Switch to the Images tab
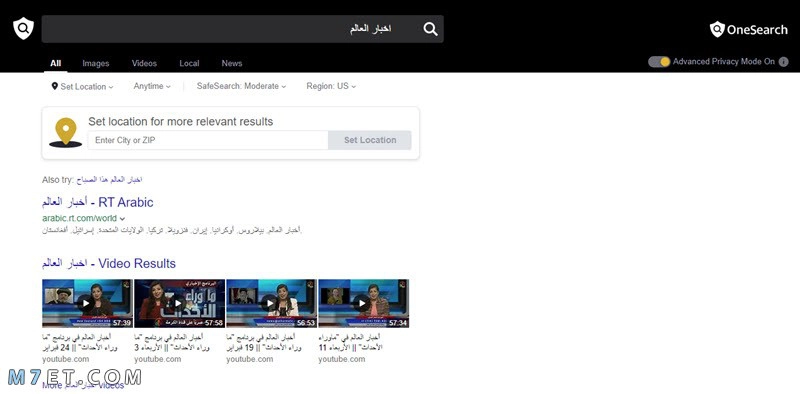 pos(96,63)
